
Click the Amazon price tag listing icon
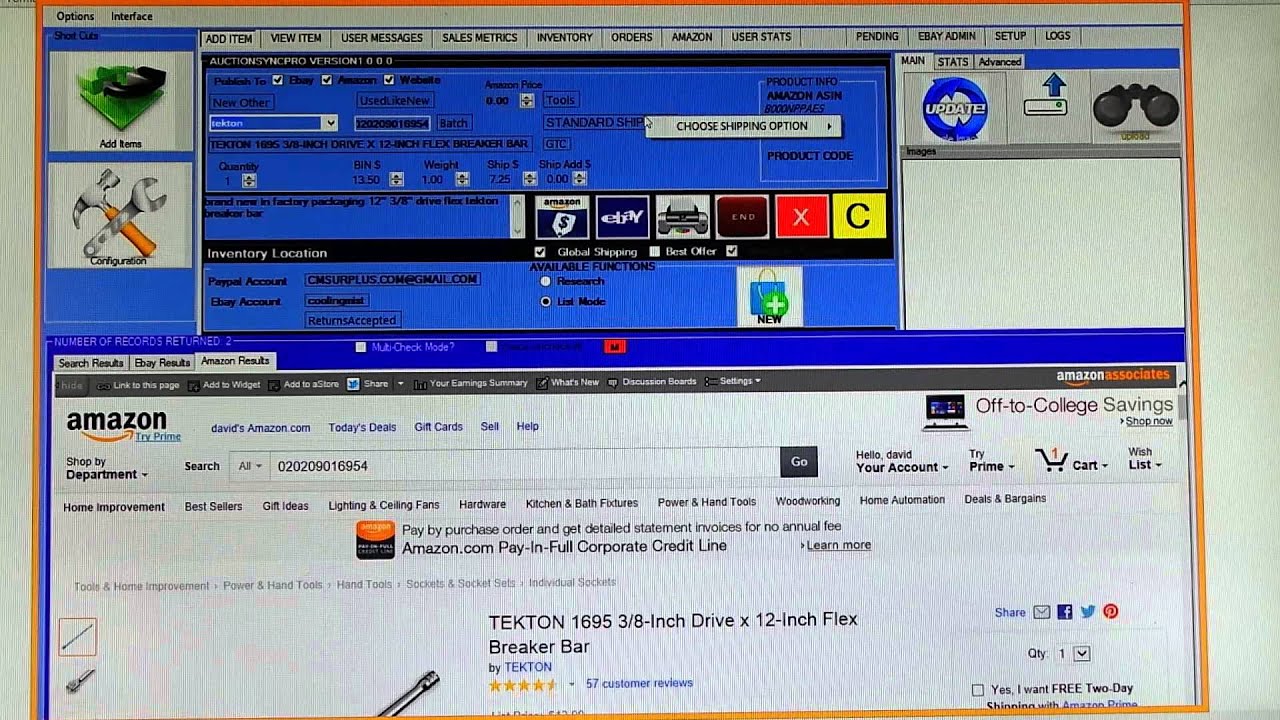click(562, 217)
